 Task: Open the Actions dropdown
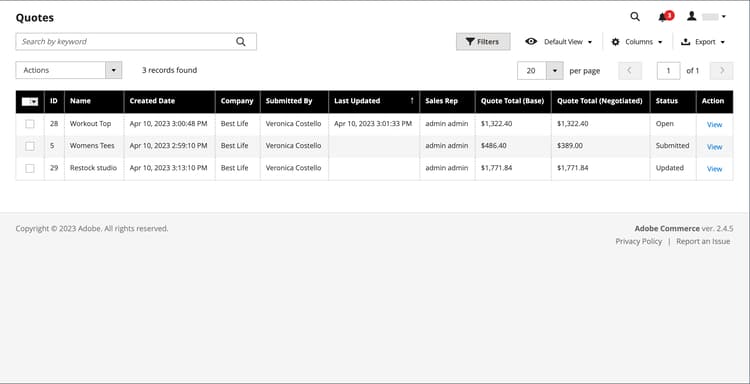68,70
